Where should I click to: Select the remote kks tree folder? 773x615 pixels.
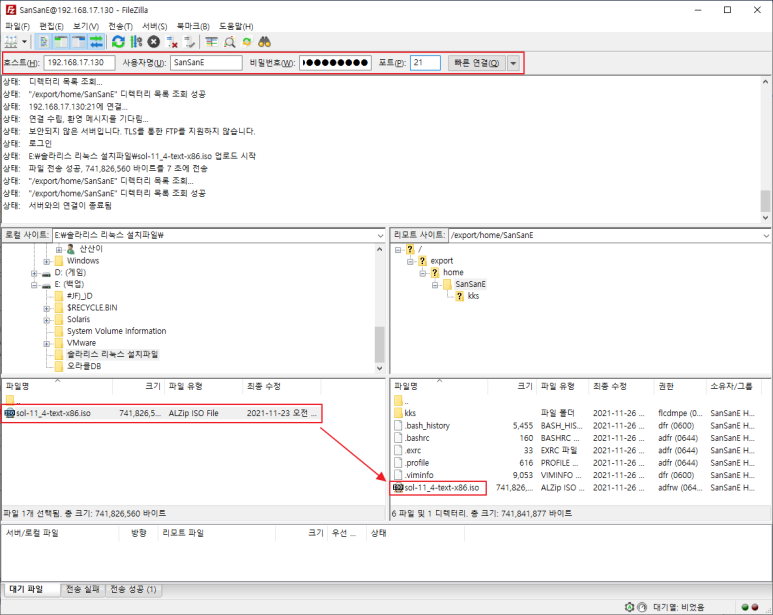[x=473, y=296]
